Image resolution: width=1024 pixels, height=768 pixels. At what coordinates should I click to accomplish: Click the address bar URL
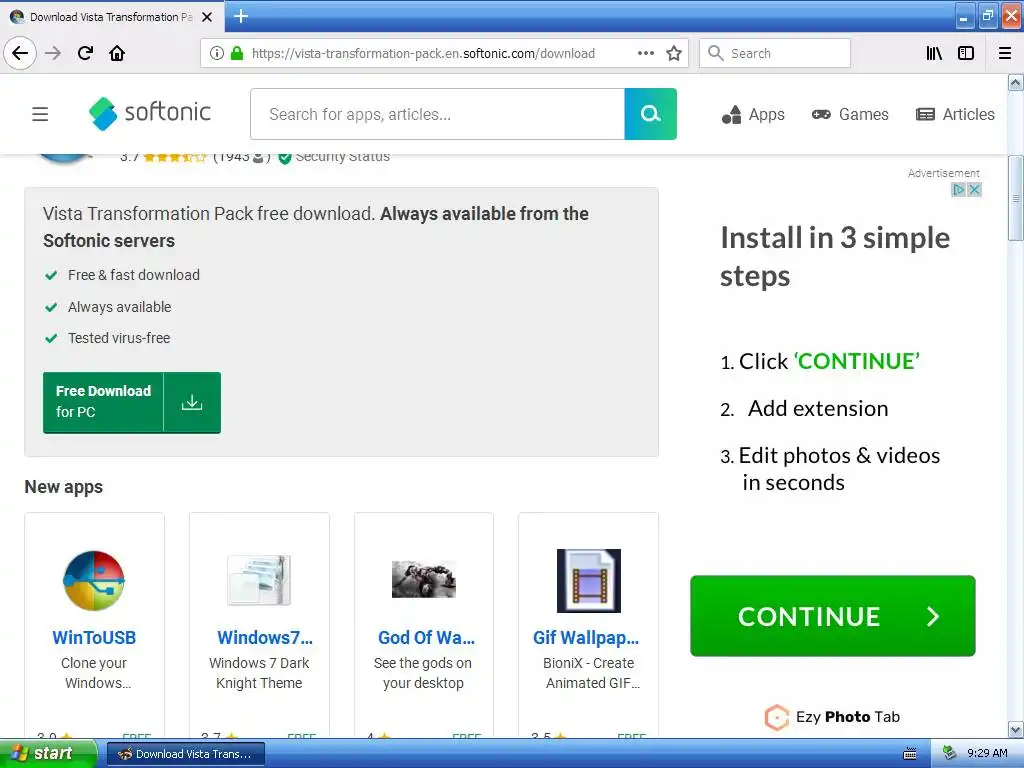[423, 54]
